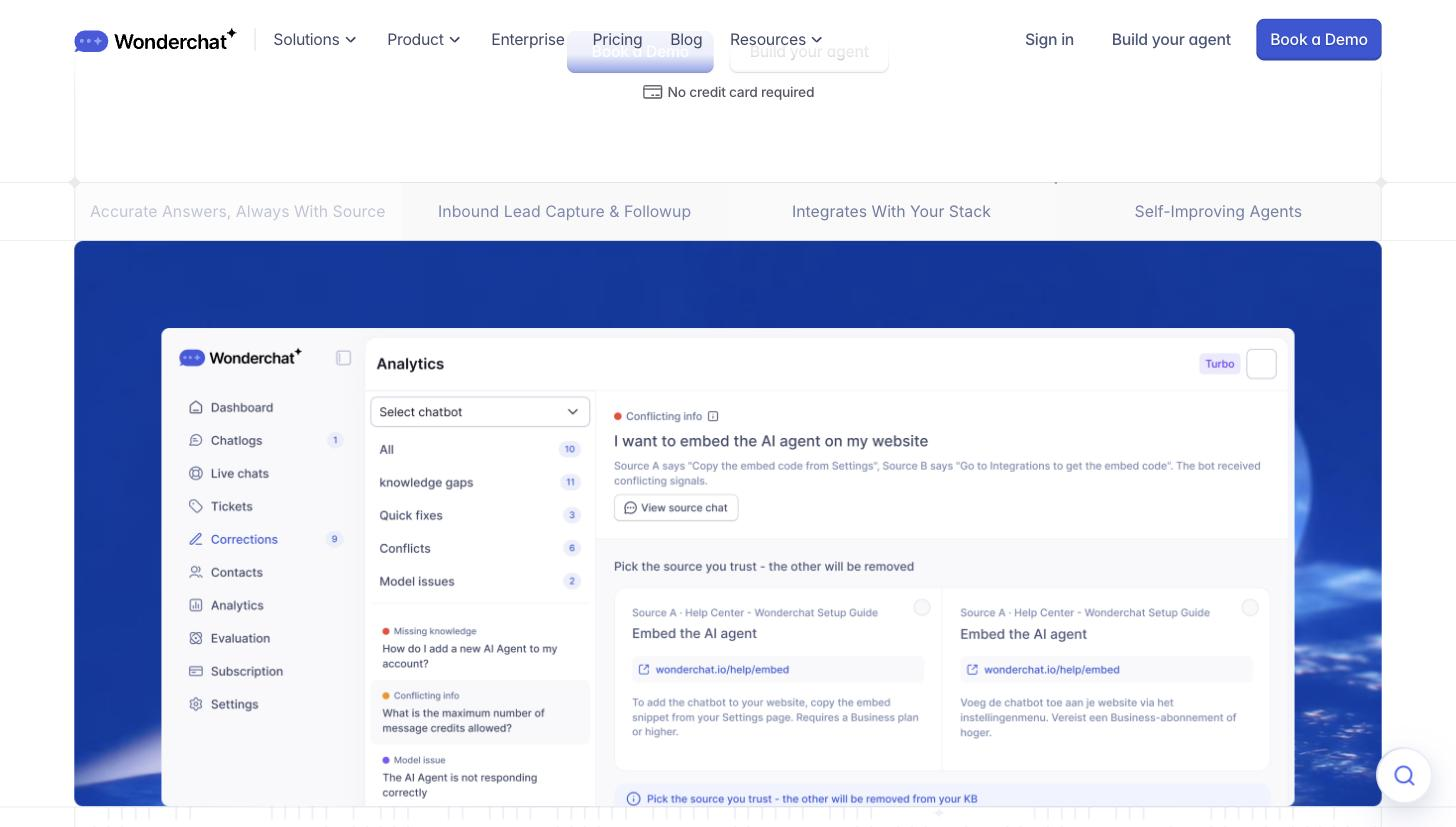Open 'maximum number of message credits' item
This screenshot has height=827, width=1456.
pos(480,713)
